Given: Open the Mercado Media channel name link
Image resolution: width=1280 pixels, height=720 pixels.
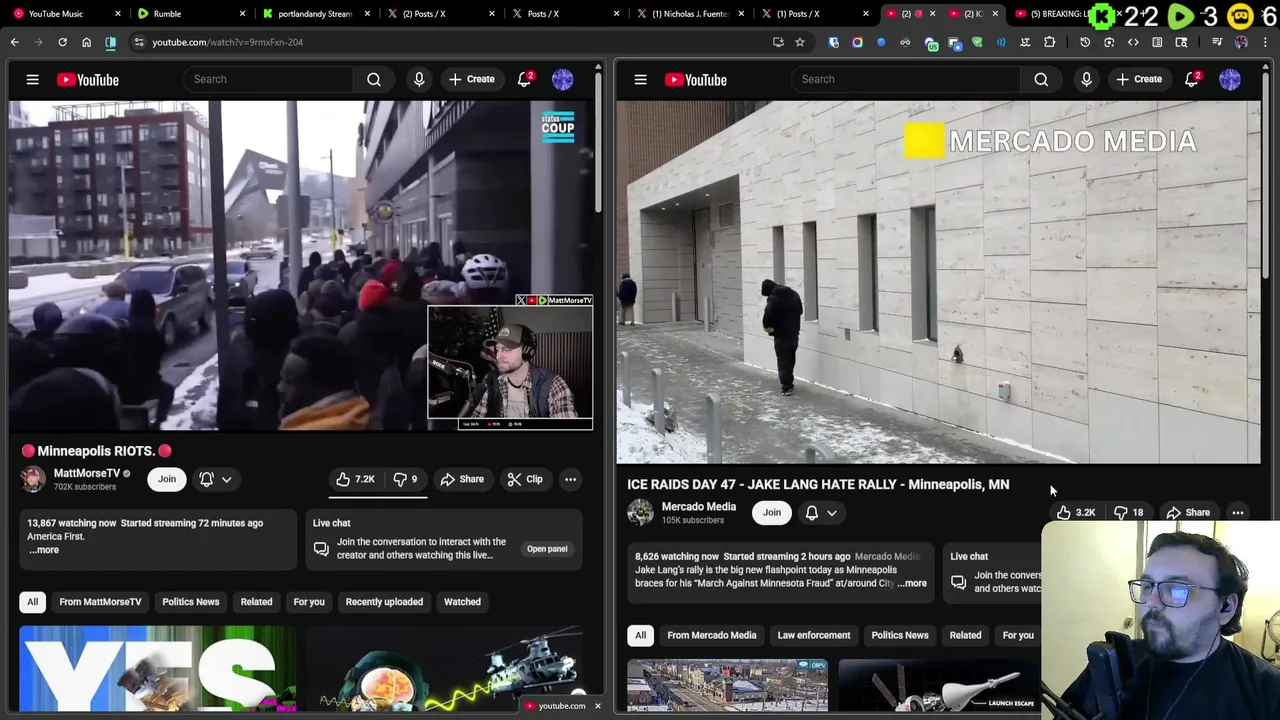Looking at the screenshot, I should 698,506.
